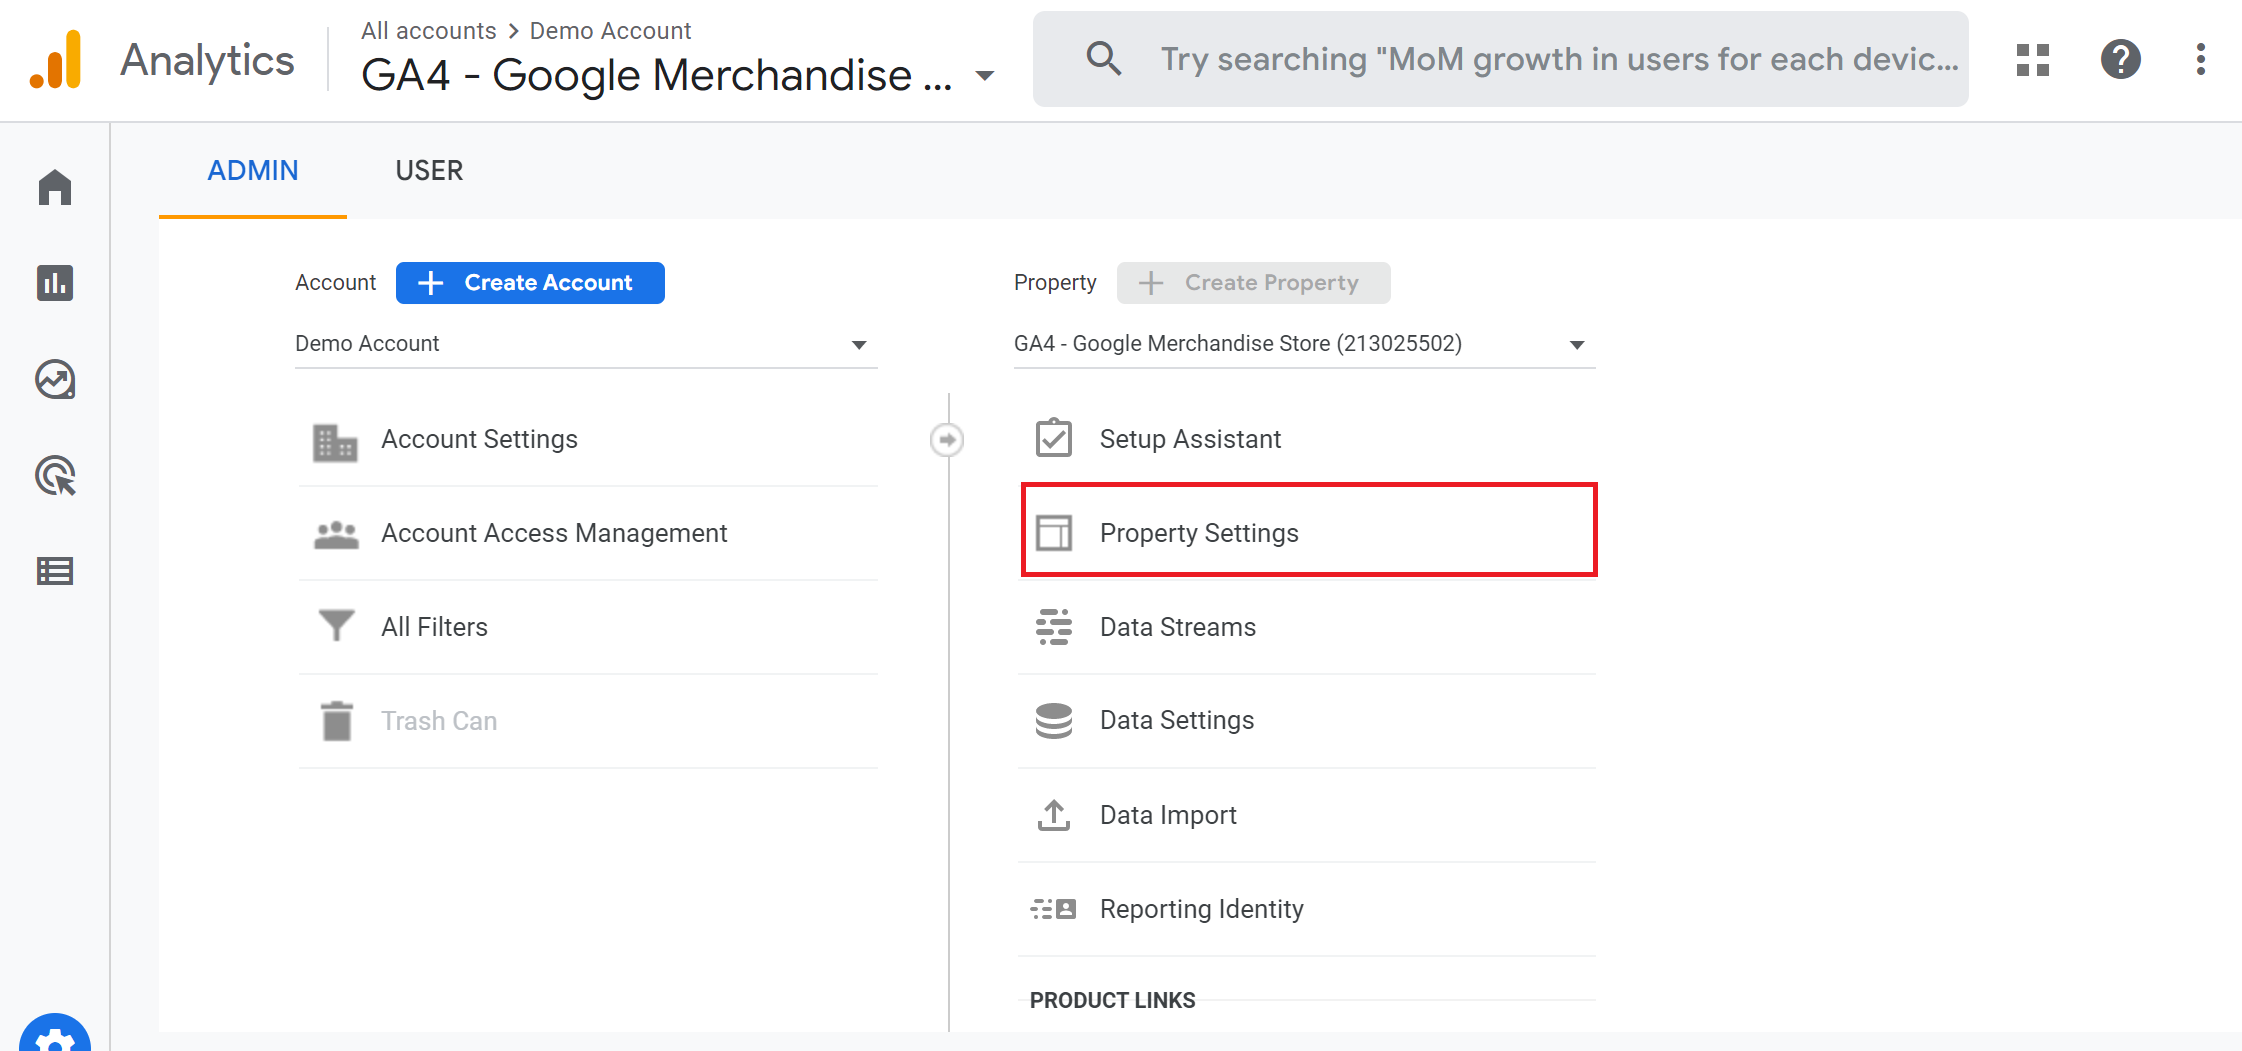
Task: Click the Data Streams icon
Action: [x=1054, y=627]
